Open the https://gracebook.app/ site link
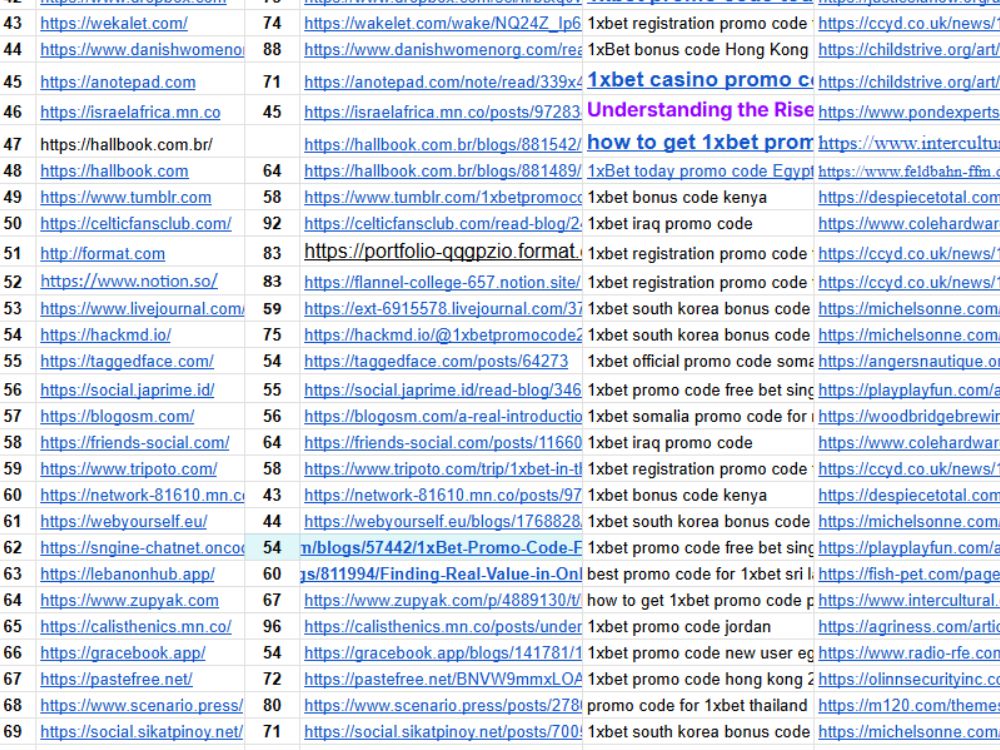The image size is (1000, 750). tap(122, 653)
